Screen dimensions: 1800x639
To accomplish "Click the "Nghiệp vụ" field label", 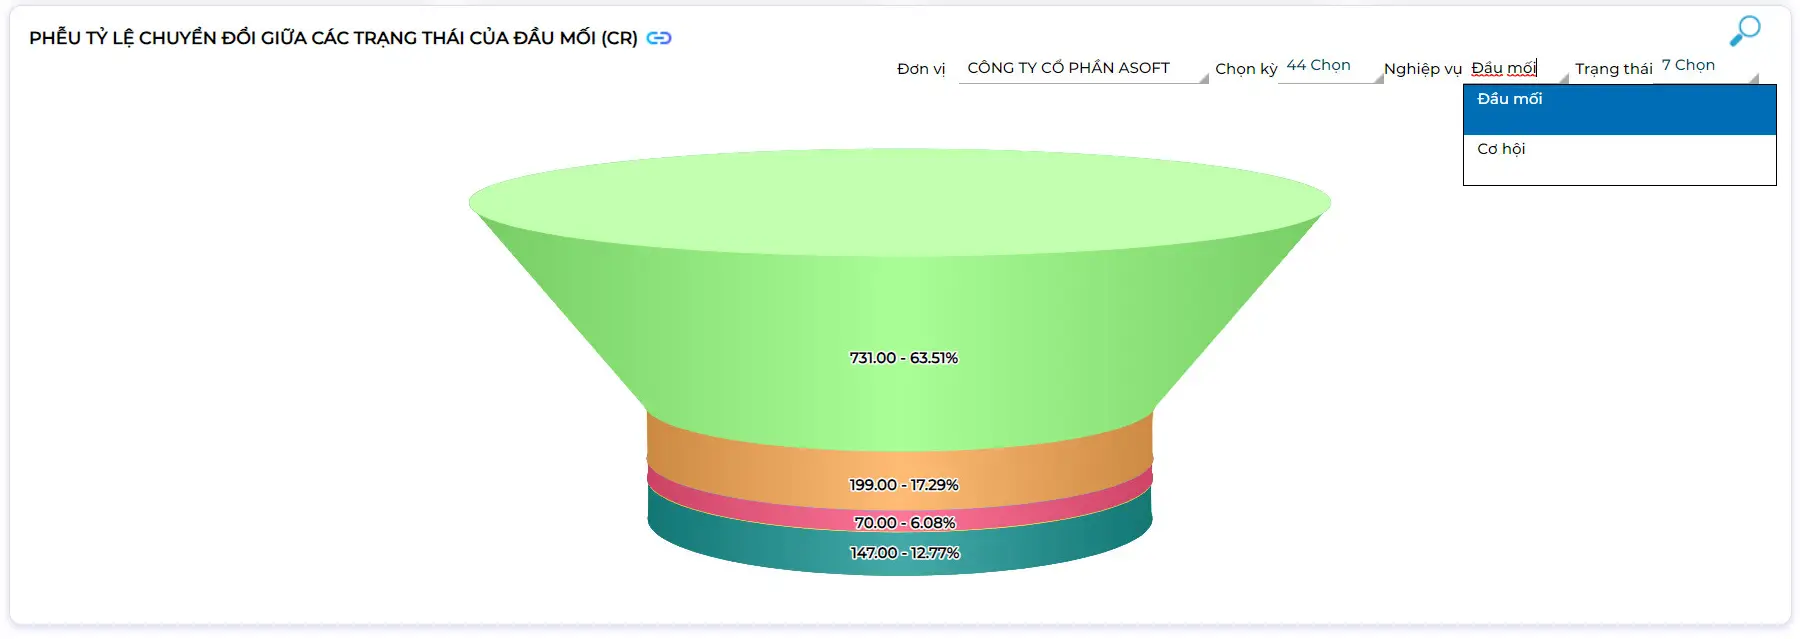I will tap(1422, 69).
